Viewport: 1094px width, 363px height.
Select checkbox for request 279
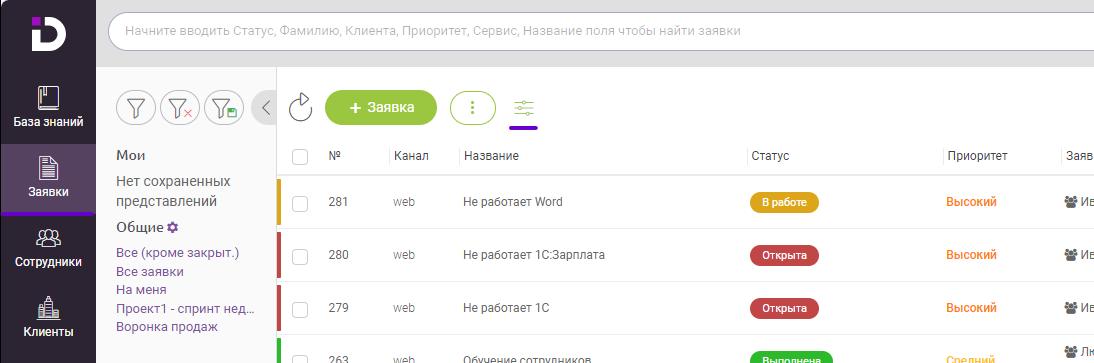click(x=300, y=309)
